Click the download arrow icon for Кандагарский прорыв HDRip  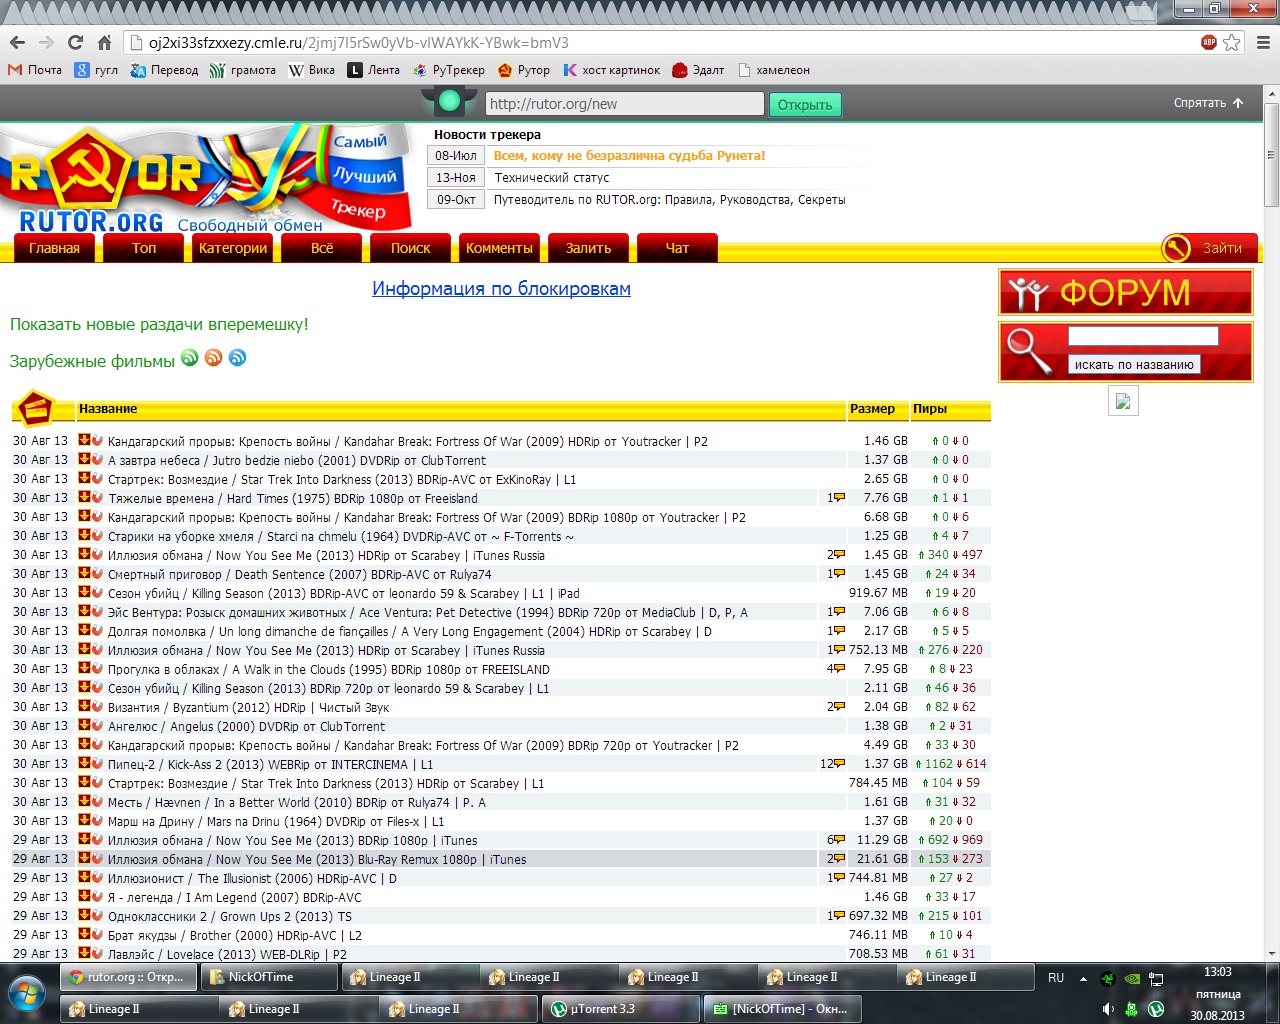[x=85, y=441]
